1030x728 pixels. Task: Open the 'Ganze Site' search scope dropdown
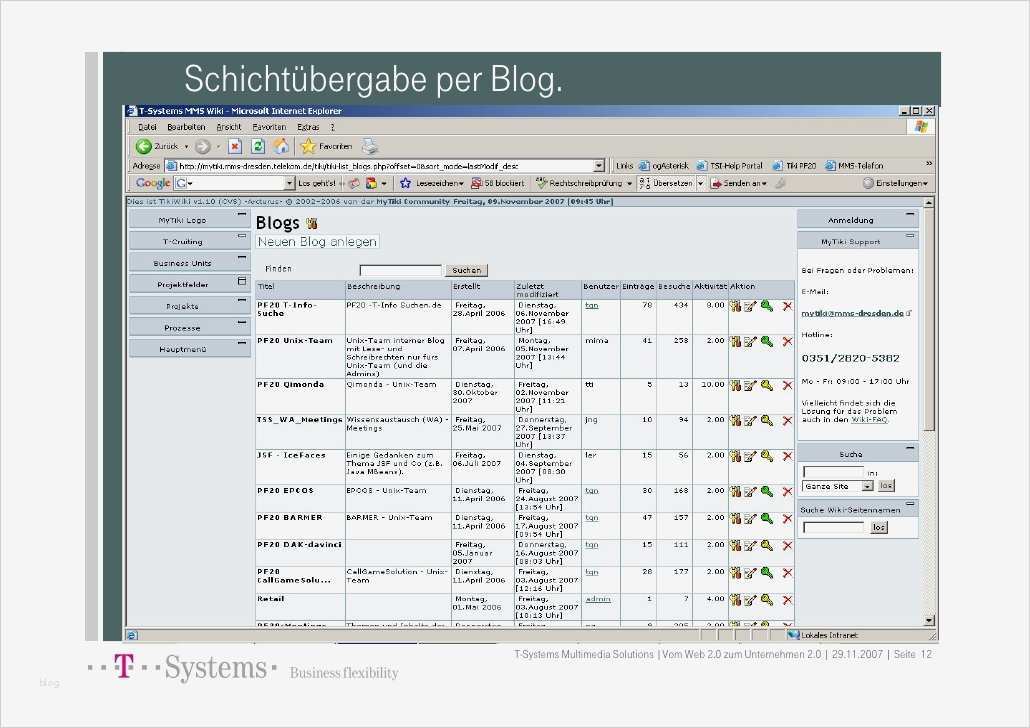867,486
